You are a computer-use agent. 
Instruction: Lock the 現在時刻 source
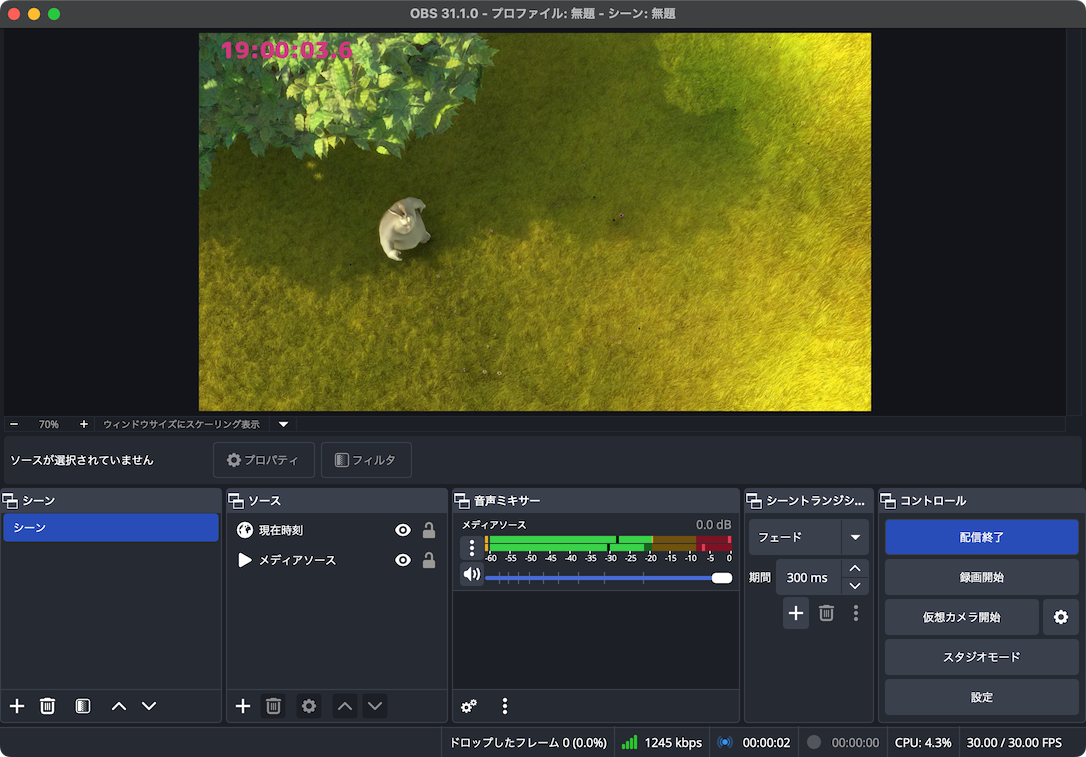click(x=429, y=530)
